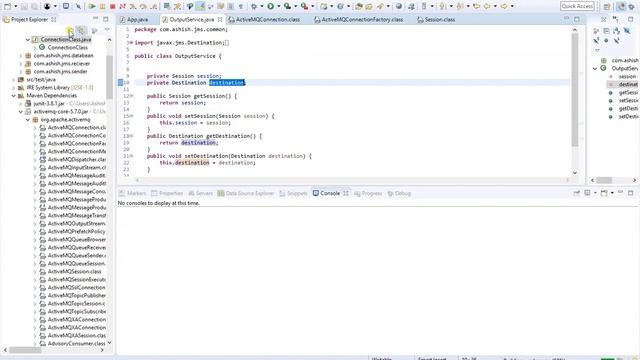Click Collapse All in Project Explorer
Viewport: 640px width, 360px height.
pyautogui.click(x=70, y=30)
